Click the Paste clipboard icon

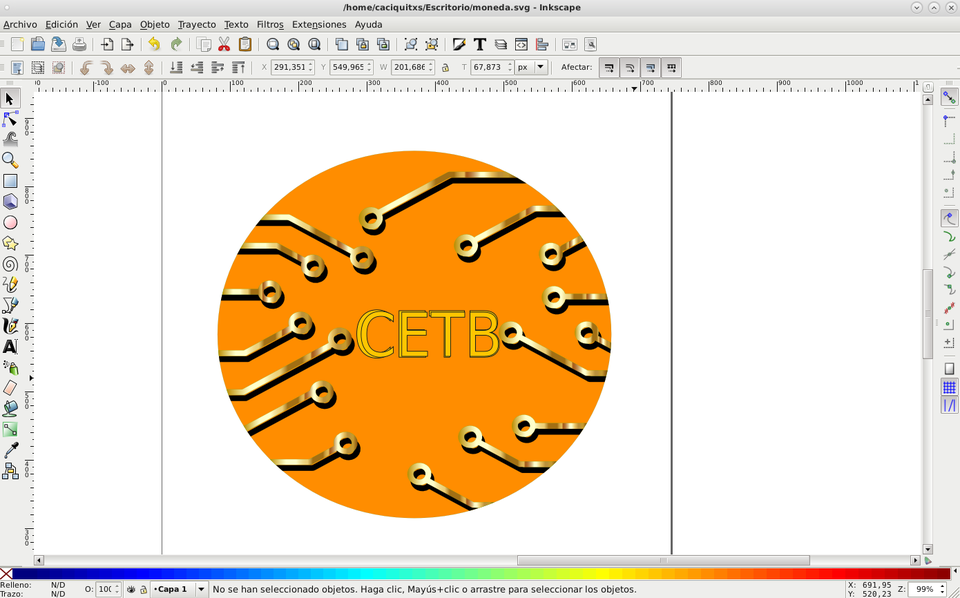[245, 44]
